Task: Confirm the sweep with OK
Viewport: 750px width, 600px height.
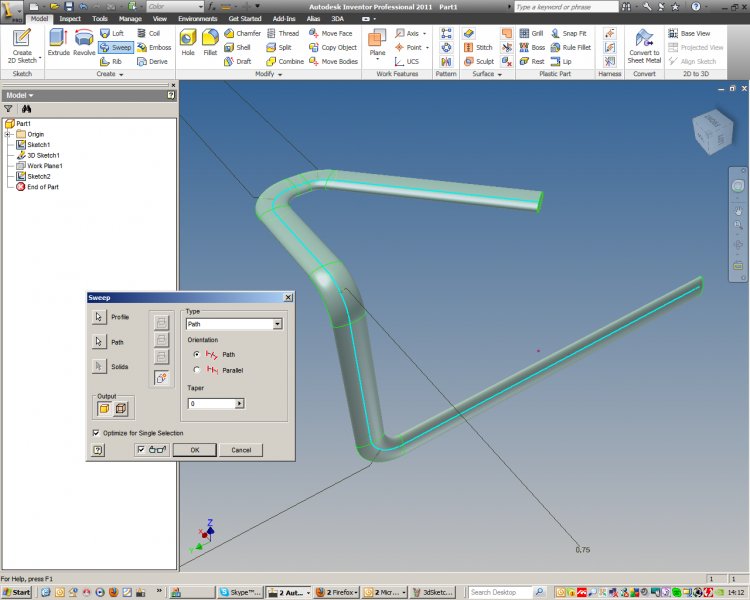Action: pos(194,450)
